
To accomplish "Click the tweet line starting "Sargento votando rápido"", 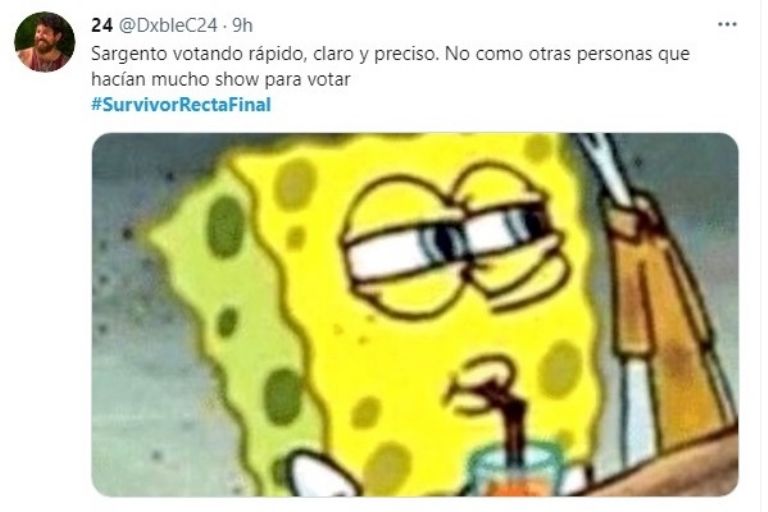I will [x=390, y=54].
